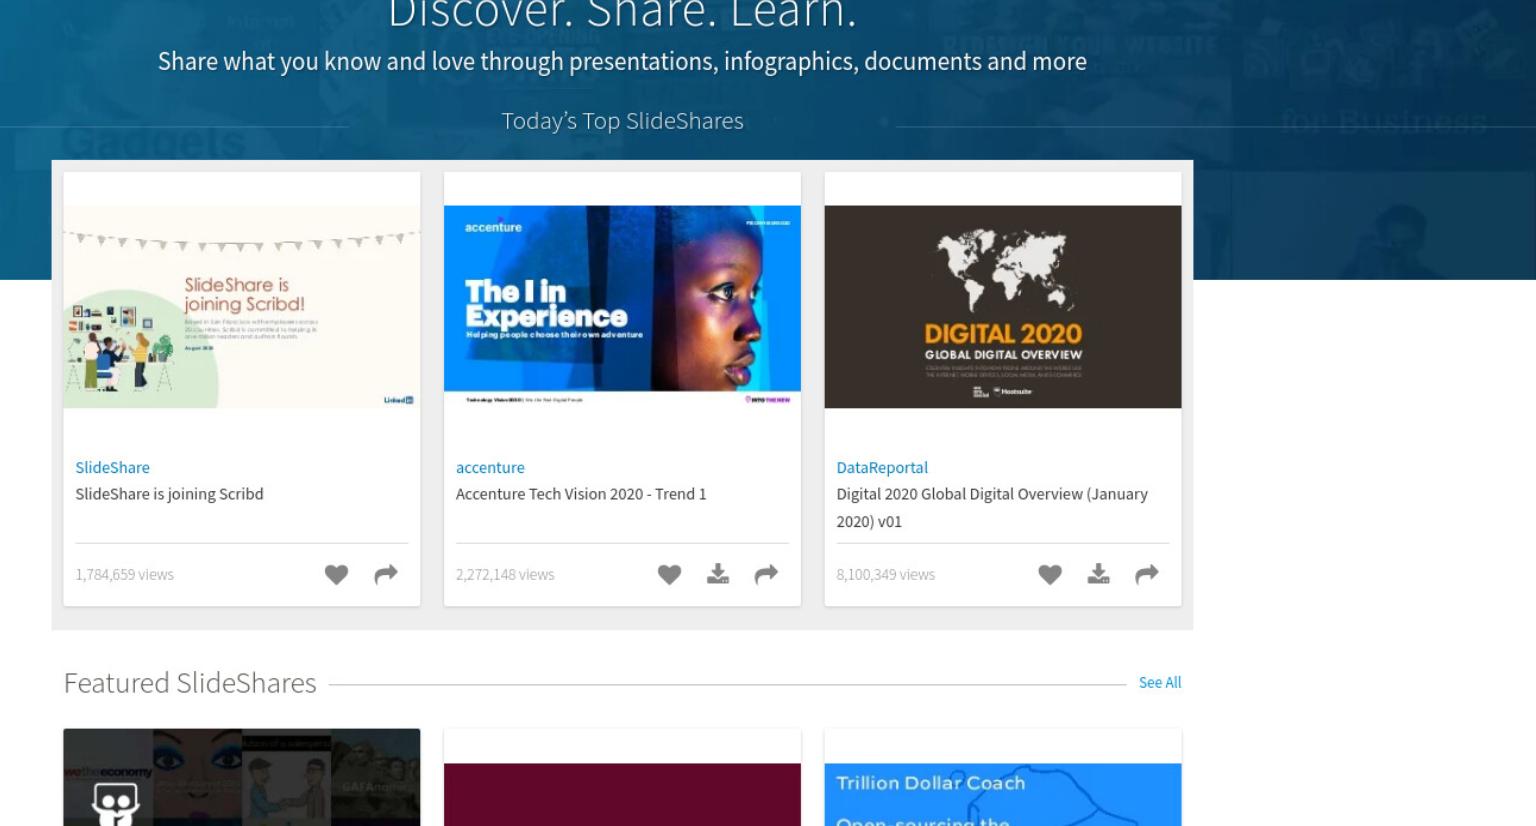Open Digital 2020 Global Digital Overview title
This screenshot has height=826, width=1536.
992,507
